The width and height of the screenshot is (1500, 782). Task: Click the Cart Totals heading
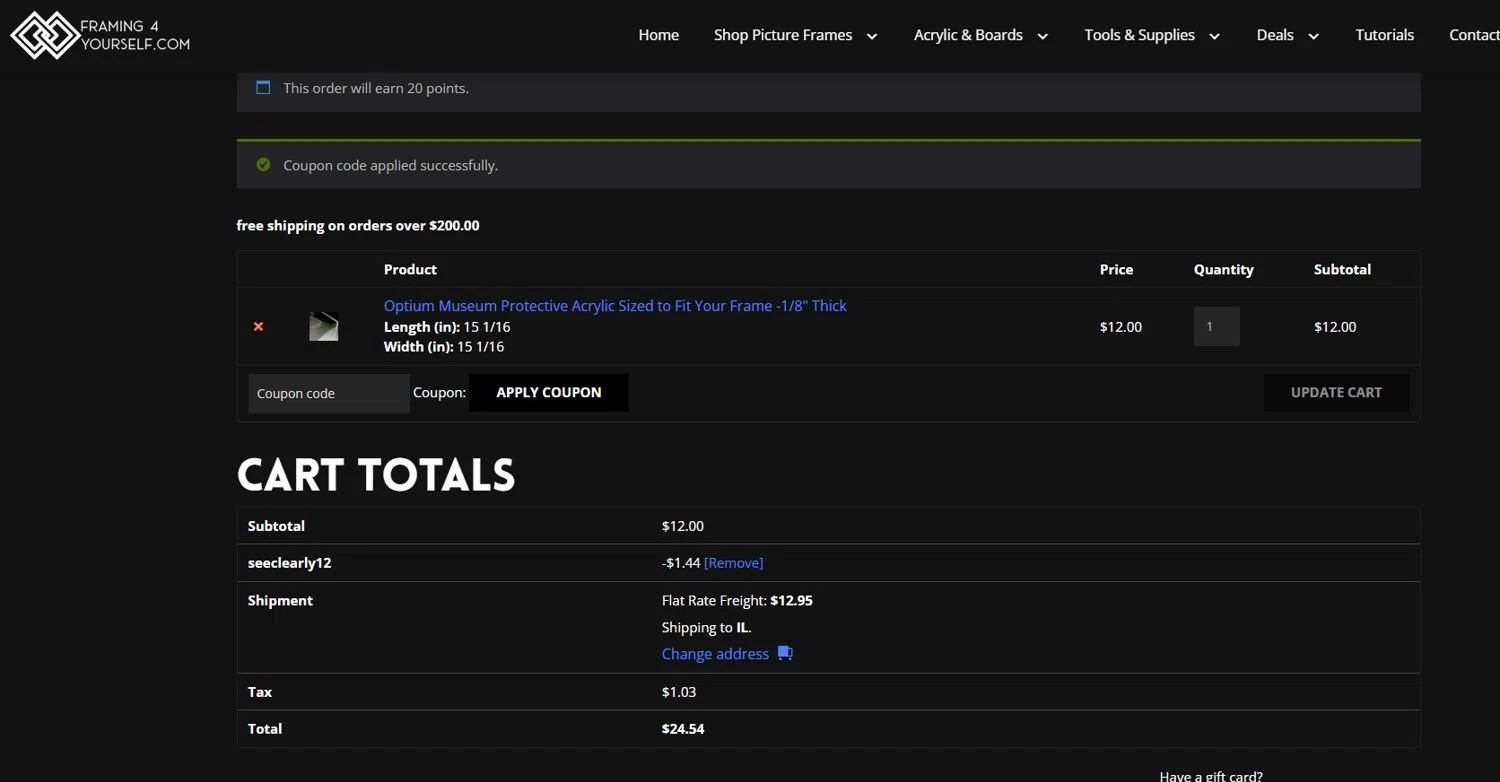(x=376, y=475)
